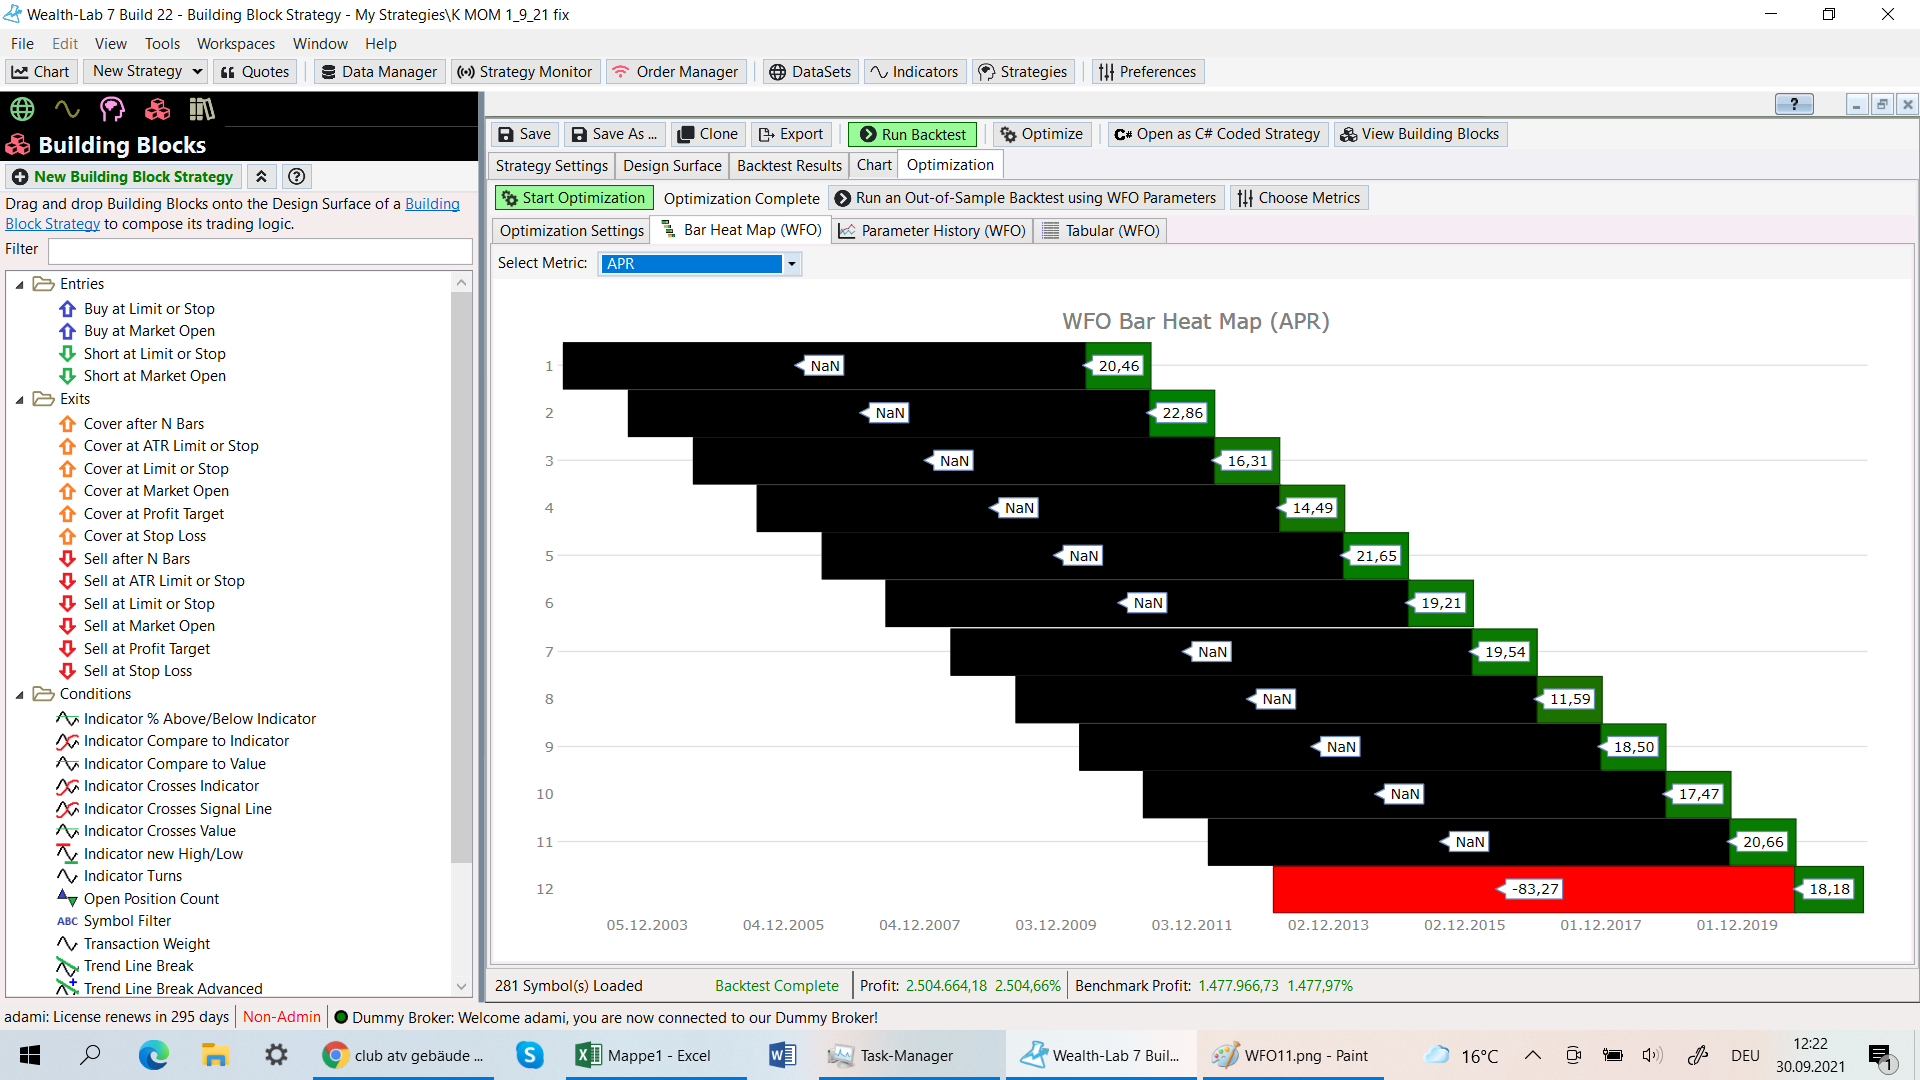Click the Run Backtest play icon

[868, 134]
